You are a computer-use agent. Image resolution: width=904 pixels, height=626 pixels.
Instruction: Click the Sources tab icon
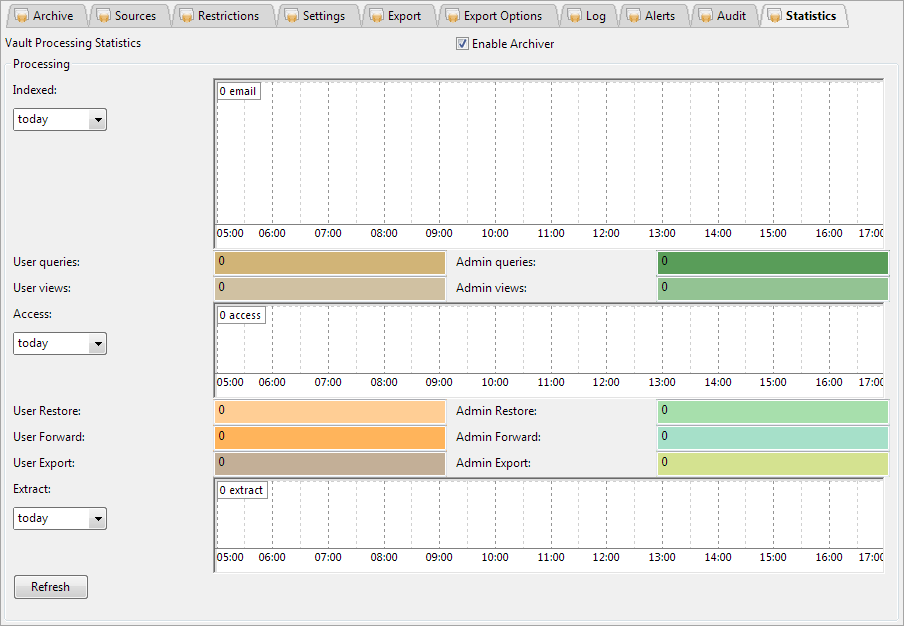tap(104, 16)
